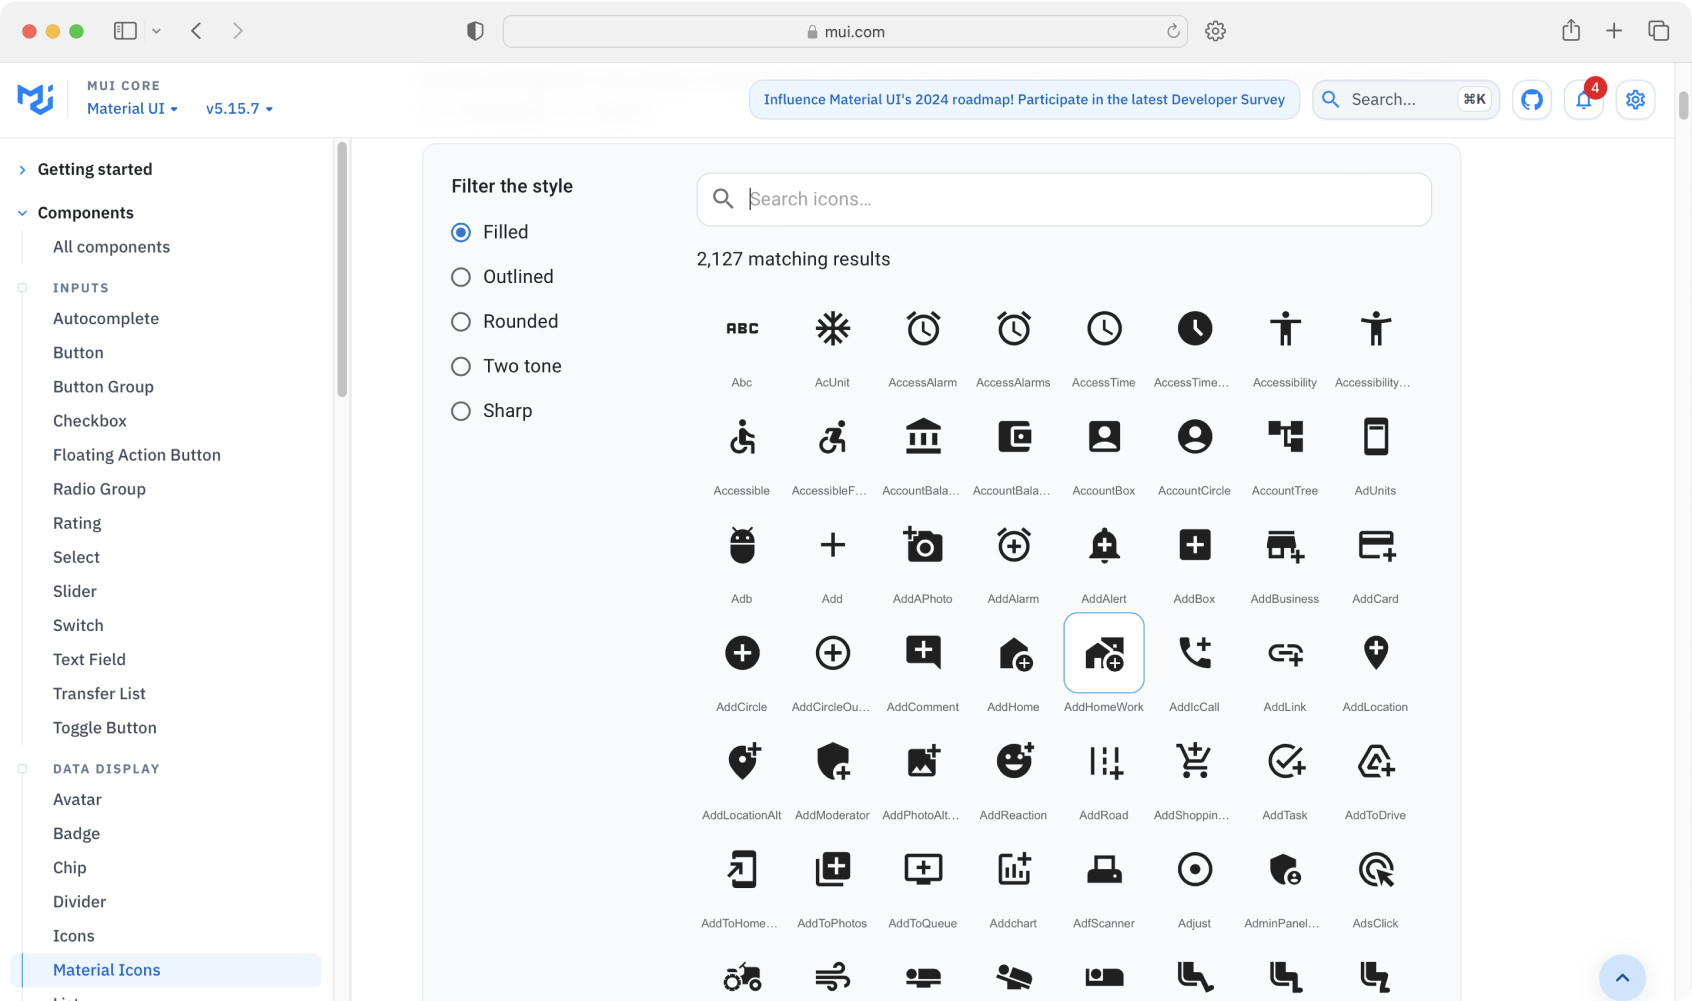Open the MUI GitHub repository icon
The height and width of the screenshot is (1001, 1692).
(1532, 100)
